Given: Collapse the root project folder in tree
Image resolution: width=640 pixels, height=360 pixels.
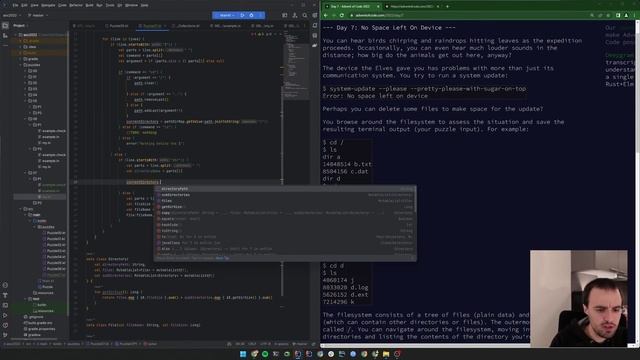Looking at the screenshot, I should [16, 35].
